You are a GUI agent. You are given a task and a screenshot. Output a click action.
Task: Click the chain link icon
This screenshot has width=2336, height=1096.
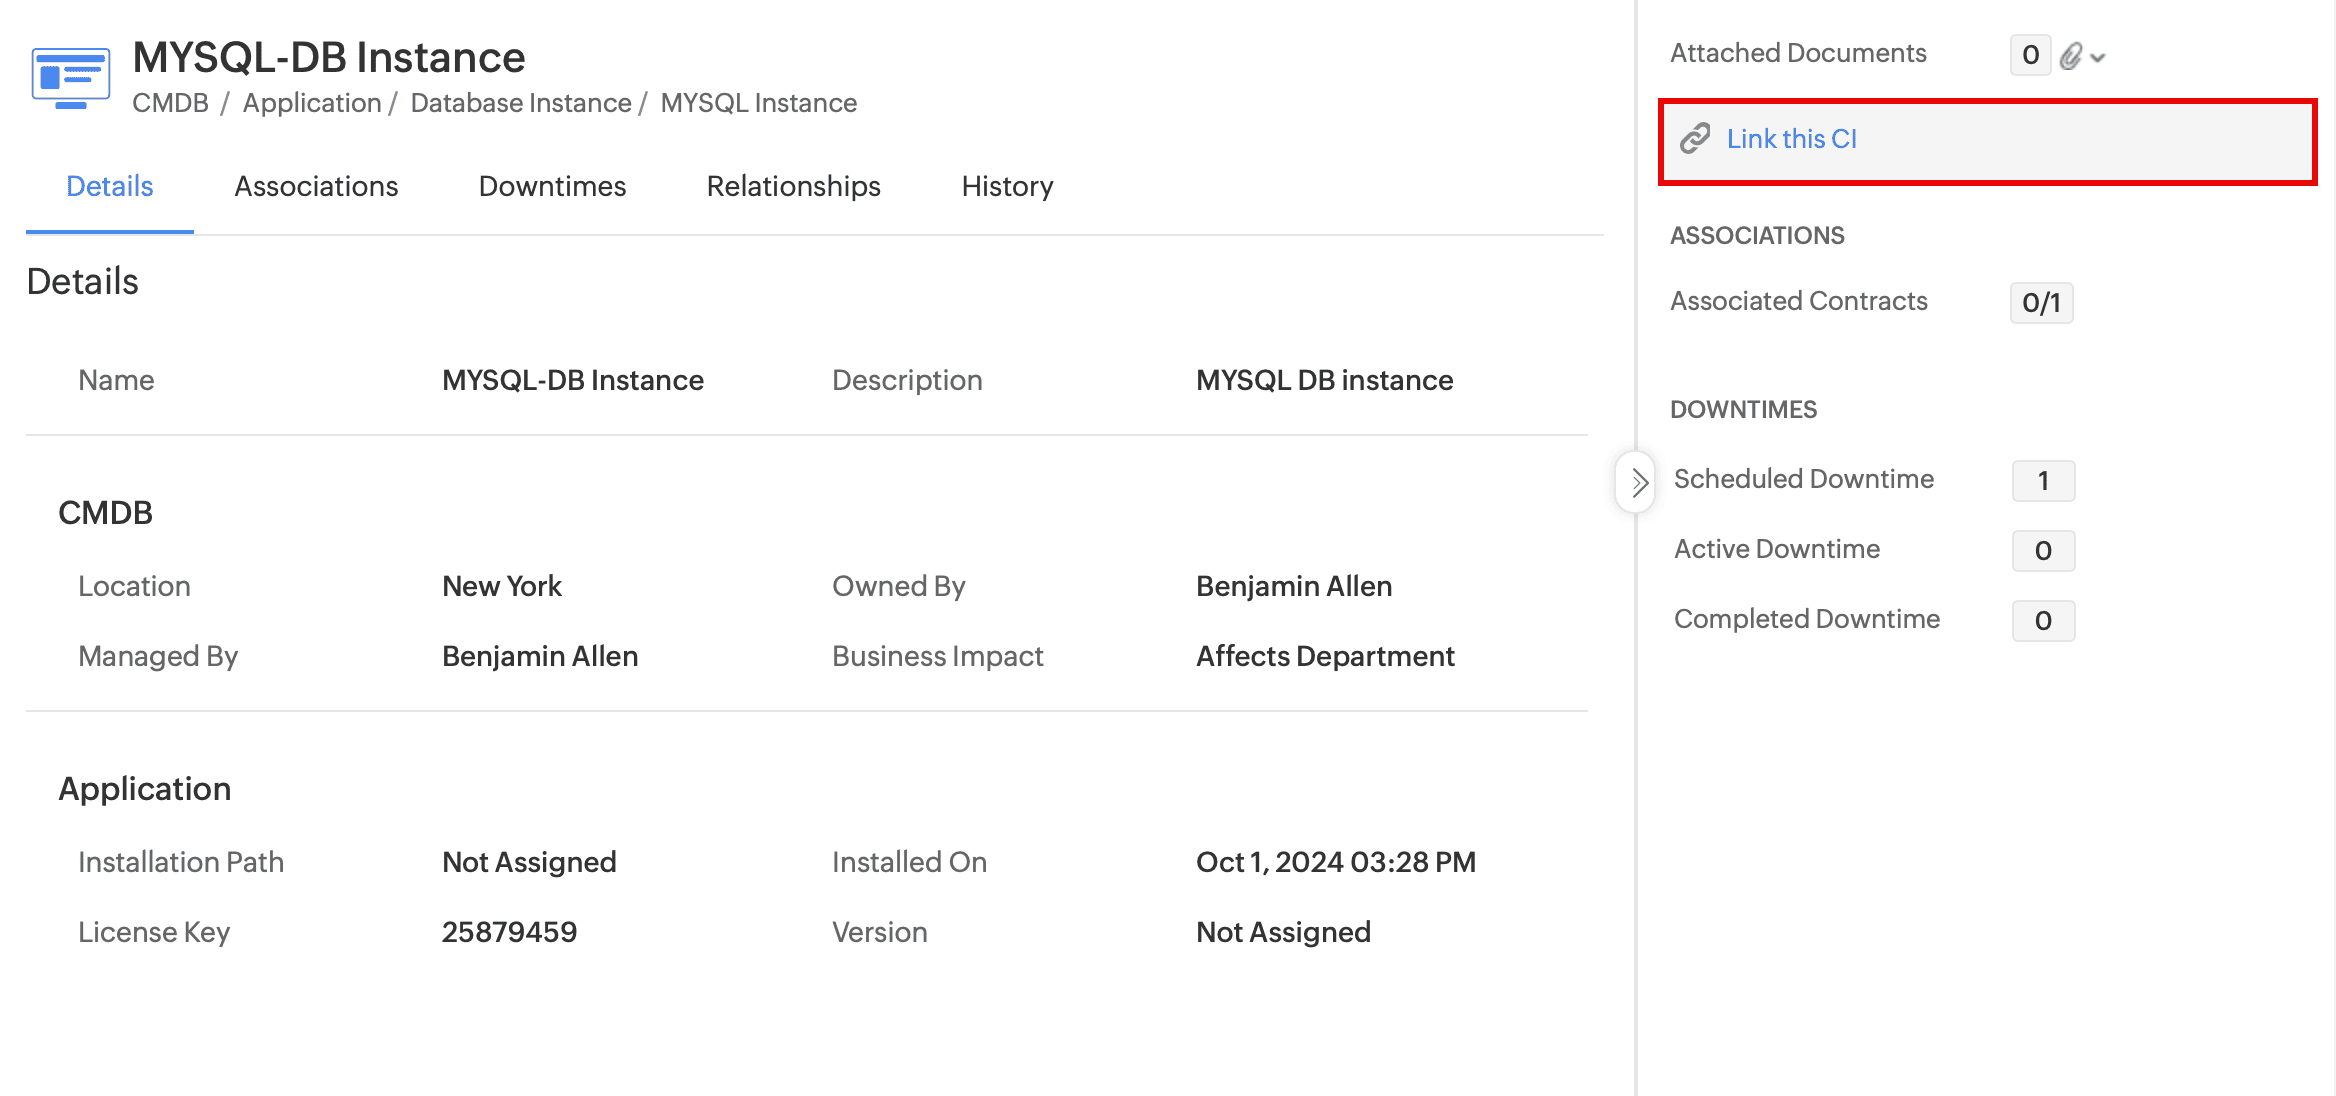point(1695,139)
